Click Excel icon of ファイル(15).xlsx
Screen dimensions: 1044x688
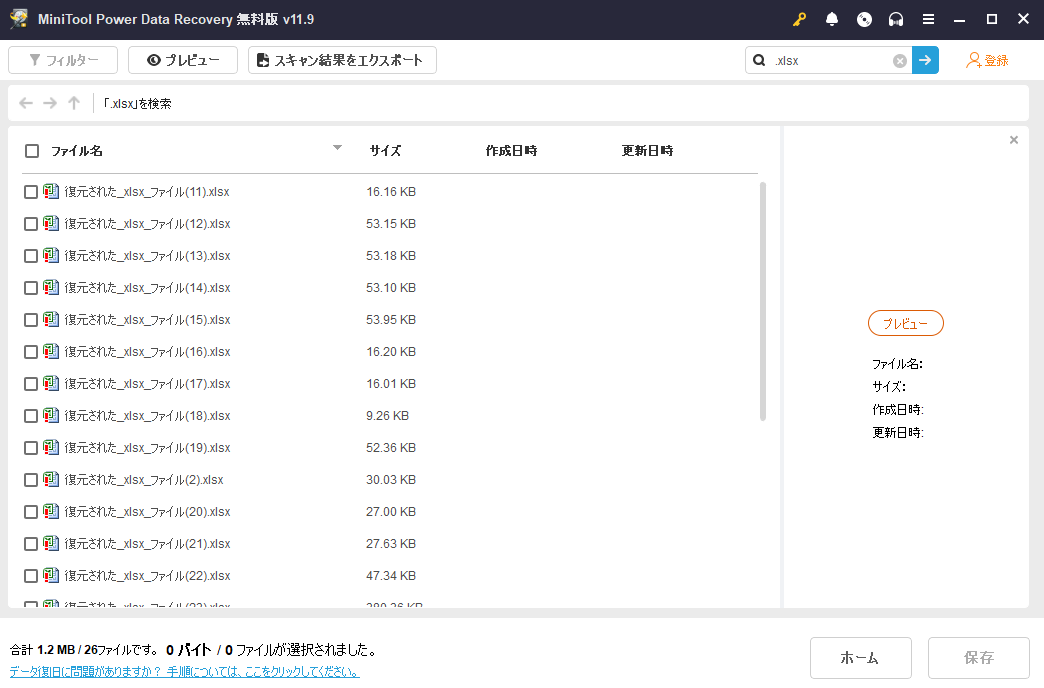tap(51, 320)
